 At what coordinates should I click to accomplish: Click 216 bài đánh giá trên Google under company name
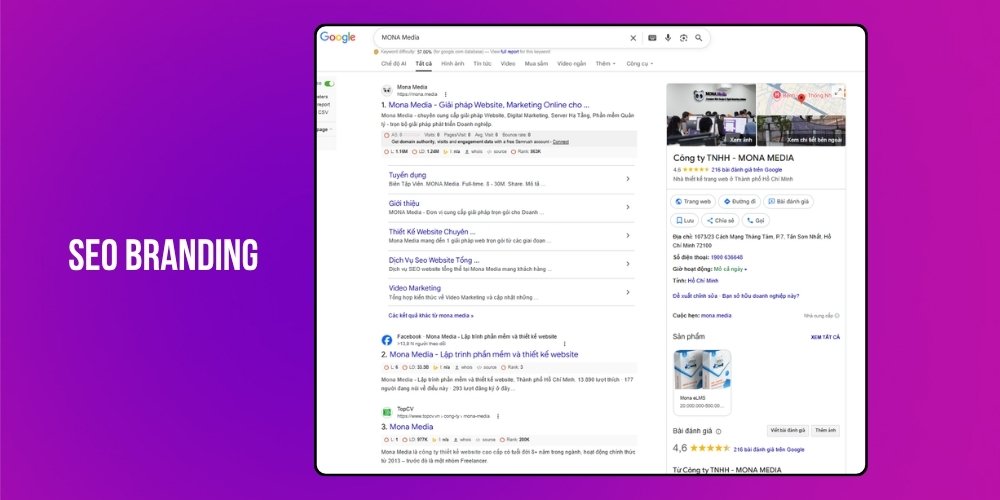click(x=747, y=170)
